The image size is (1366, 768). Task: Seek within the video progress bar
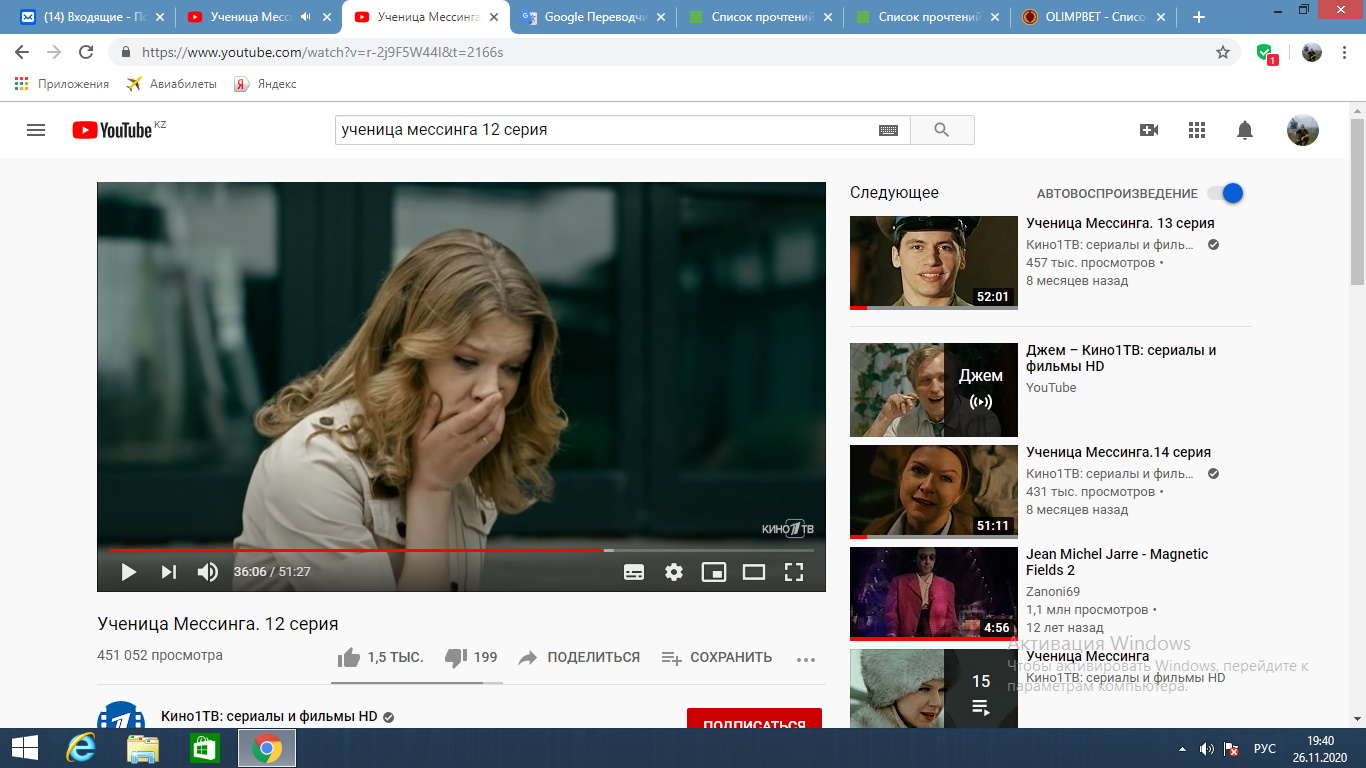[x=461, y=550]
